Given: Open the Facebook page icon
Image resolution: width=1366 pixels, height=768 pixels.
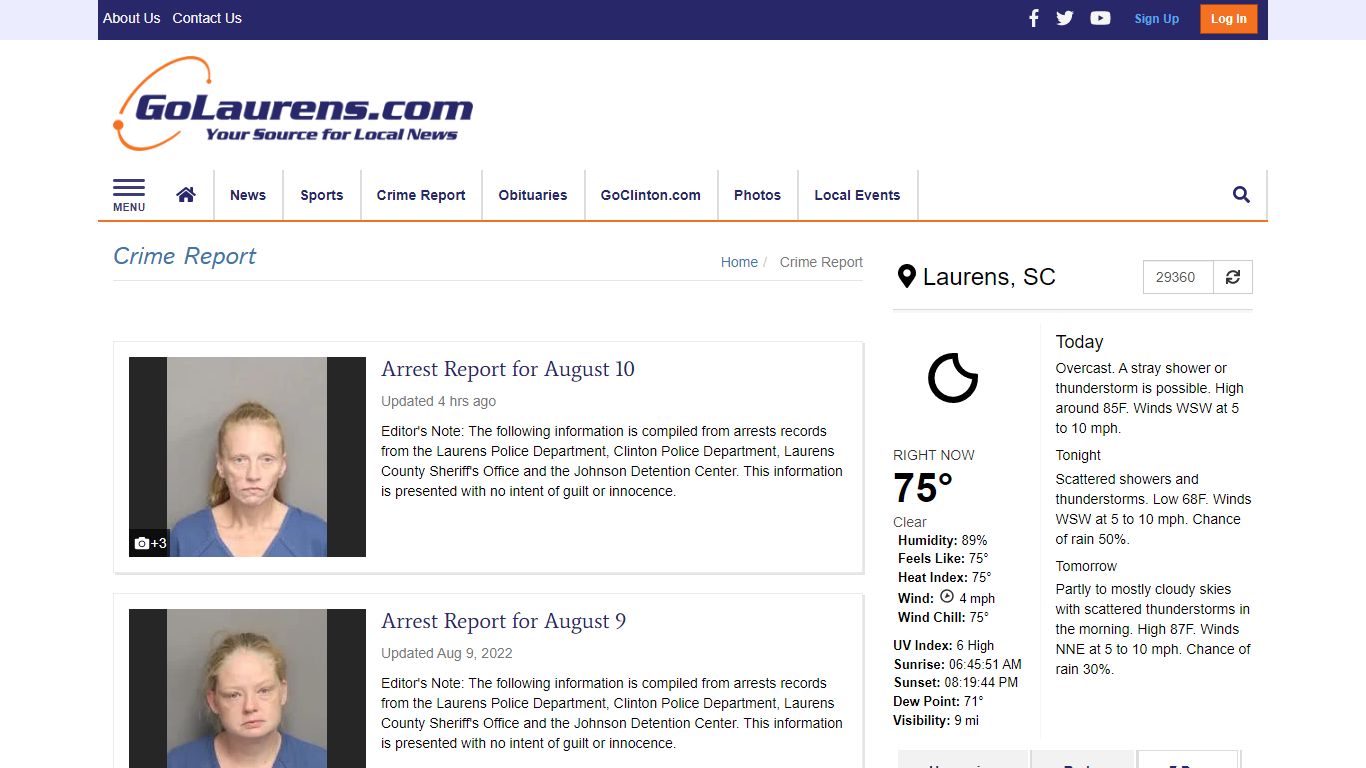Looking at the screenshot, I should pos(1034,18).
